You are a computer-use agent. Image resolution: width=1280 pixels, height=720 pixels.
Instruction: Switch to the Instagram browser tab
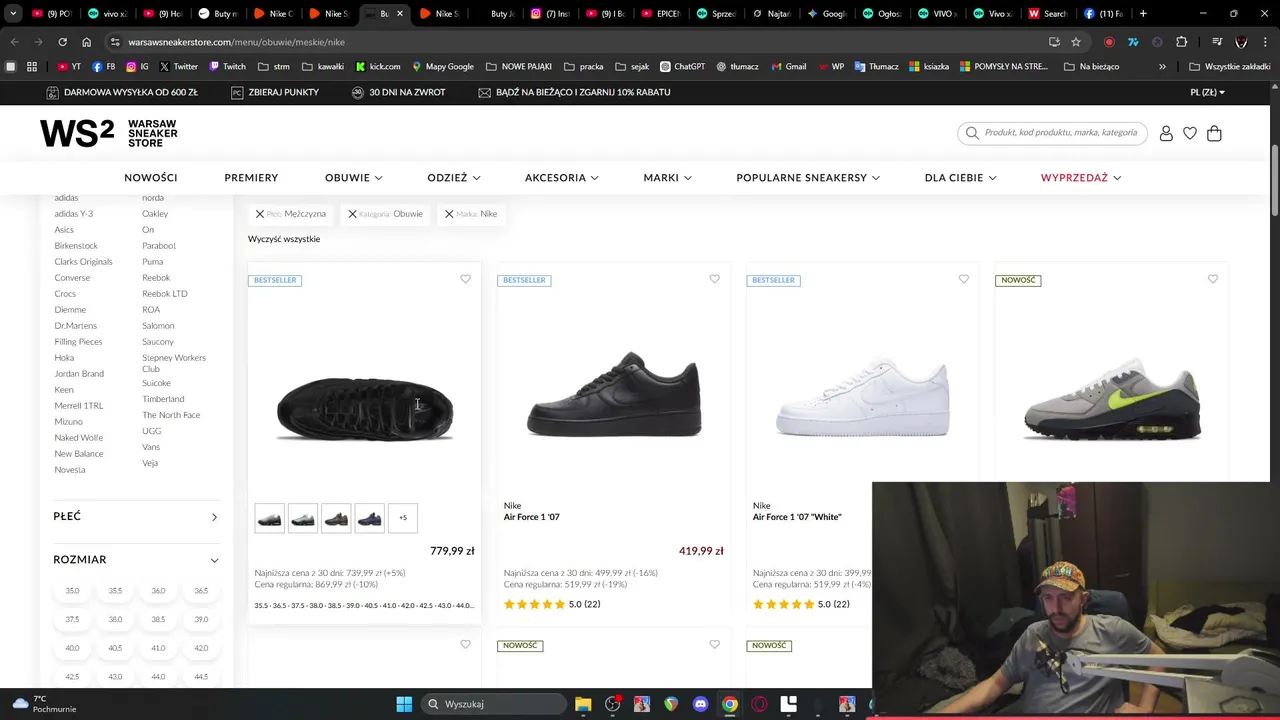tap(550, 14)
